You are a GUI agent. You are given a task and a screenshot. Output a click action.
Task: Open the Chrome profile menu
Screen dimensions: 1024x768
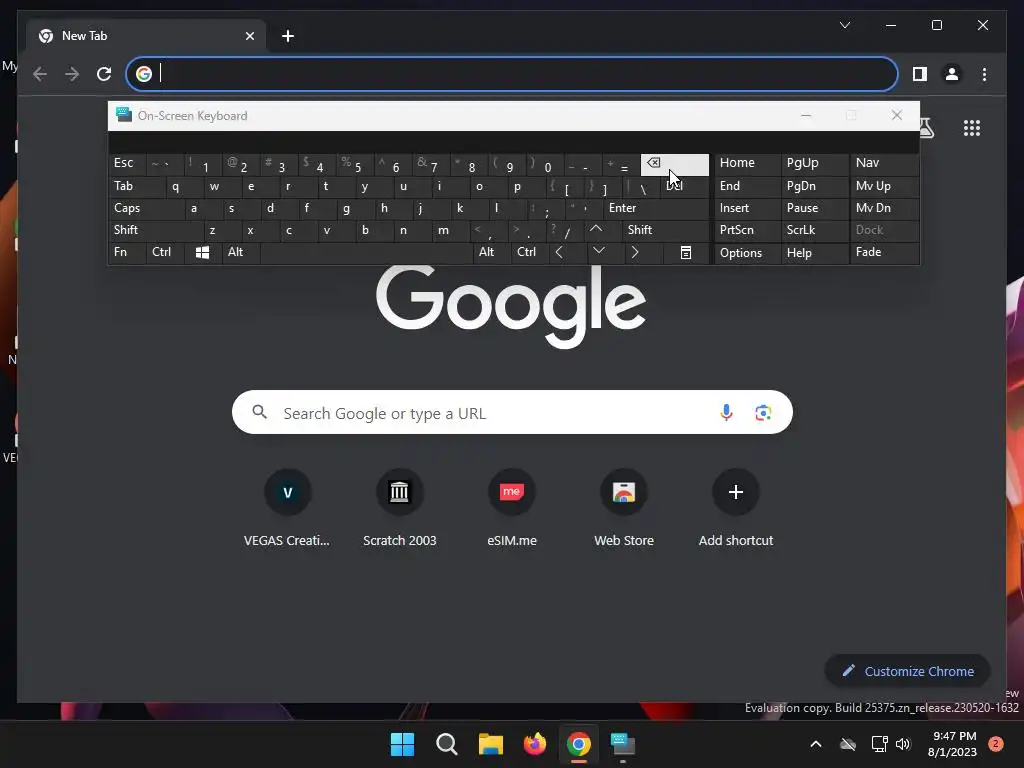(952, 74)
